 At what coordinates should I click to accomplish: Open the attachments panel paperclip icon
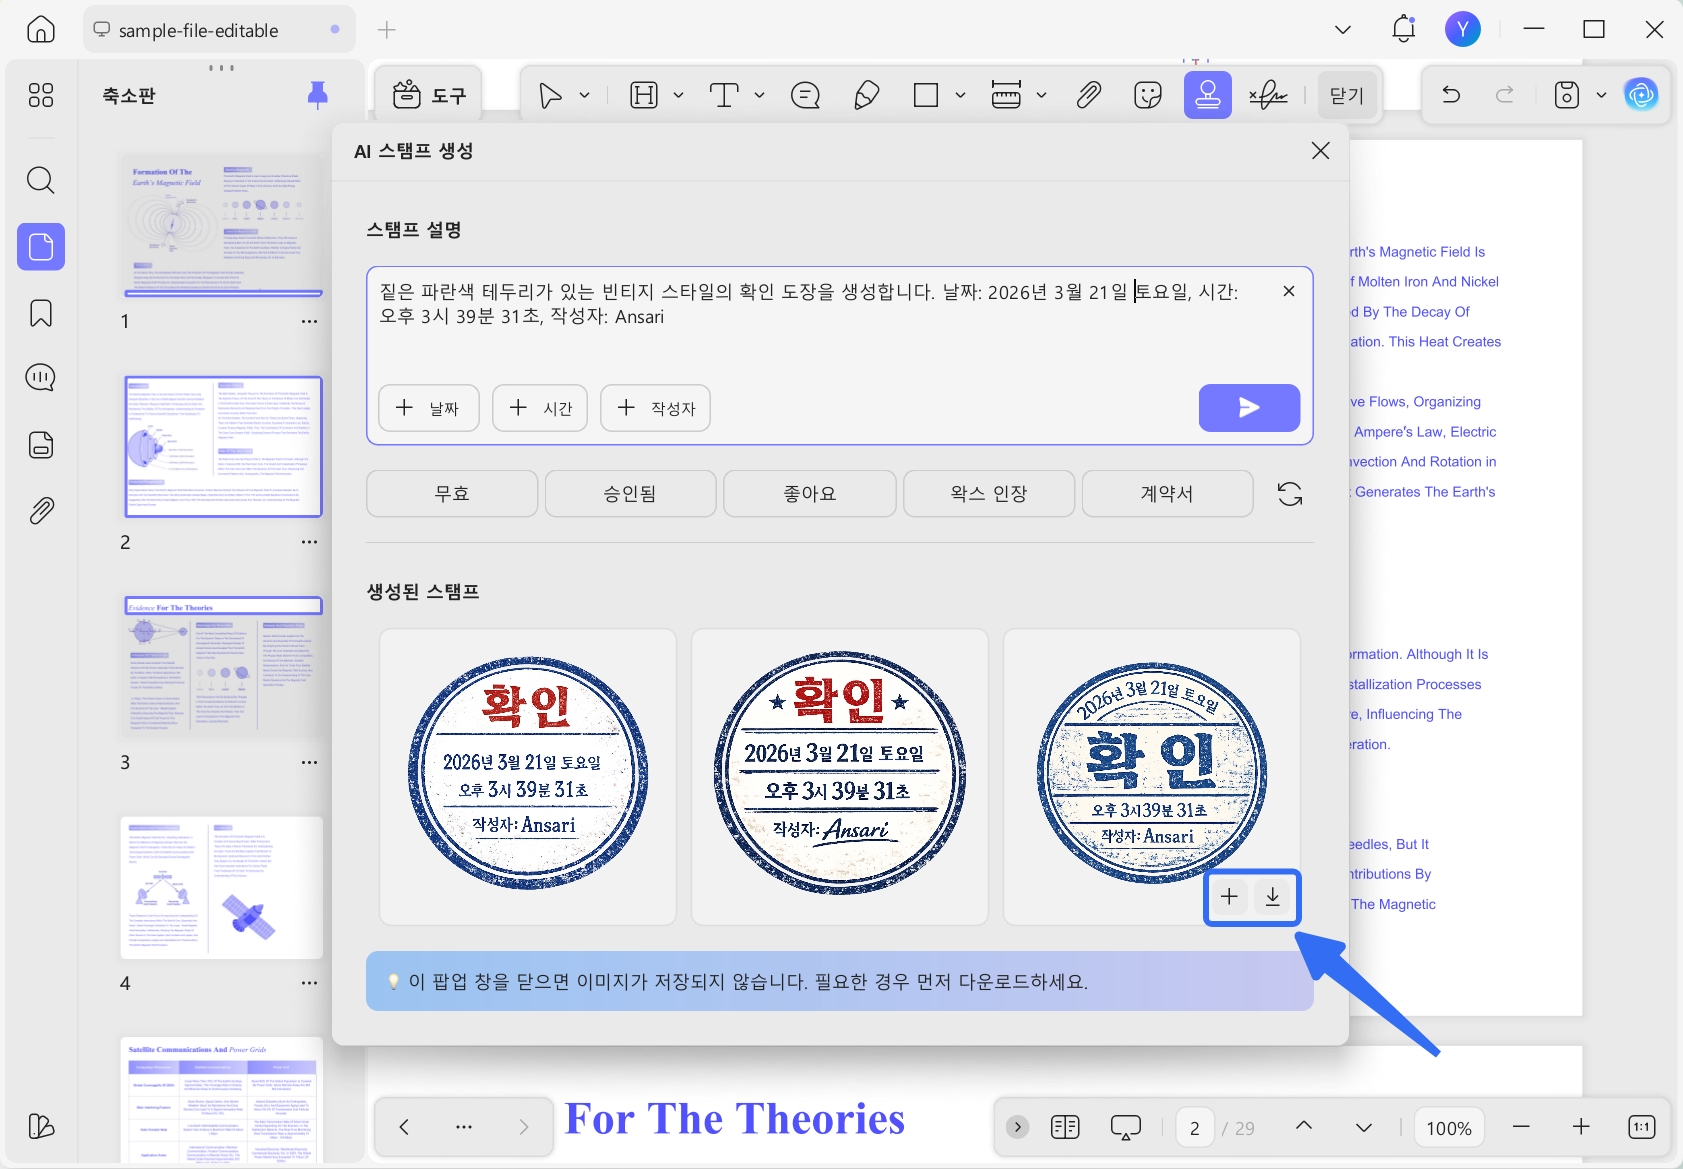tap(41, 511)
